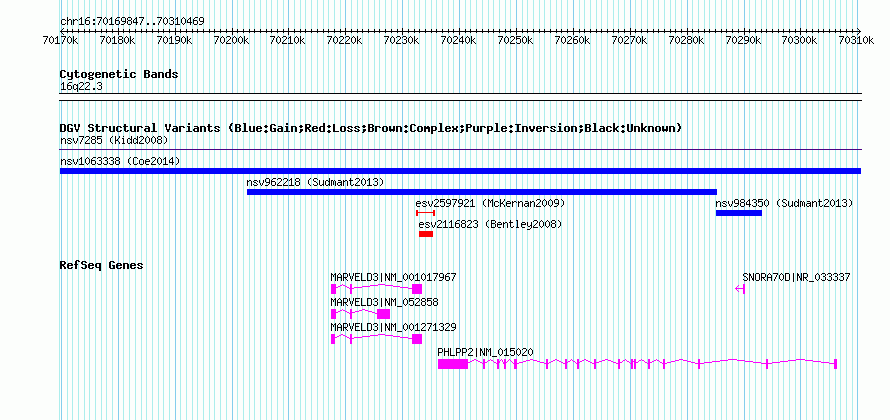Open the nsv984350 (Sudmant2013) label

784,203
